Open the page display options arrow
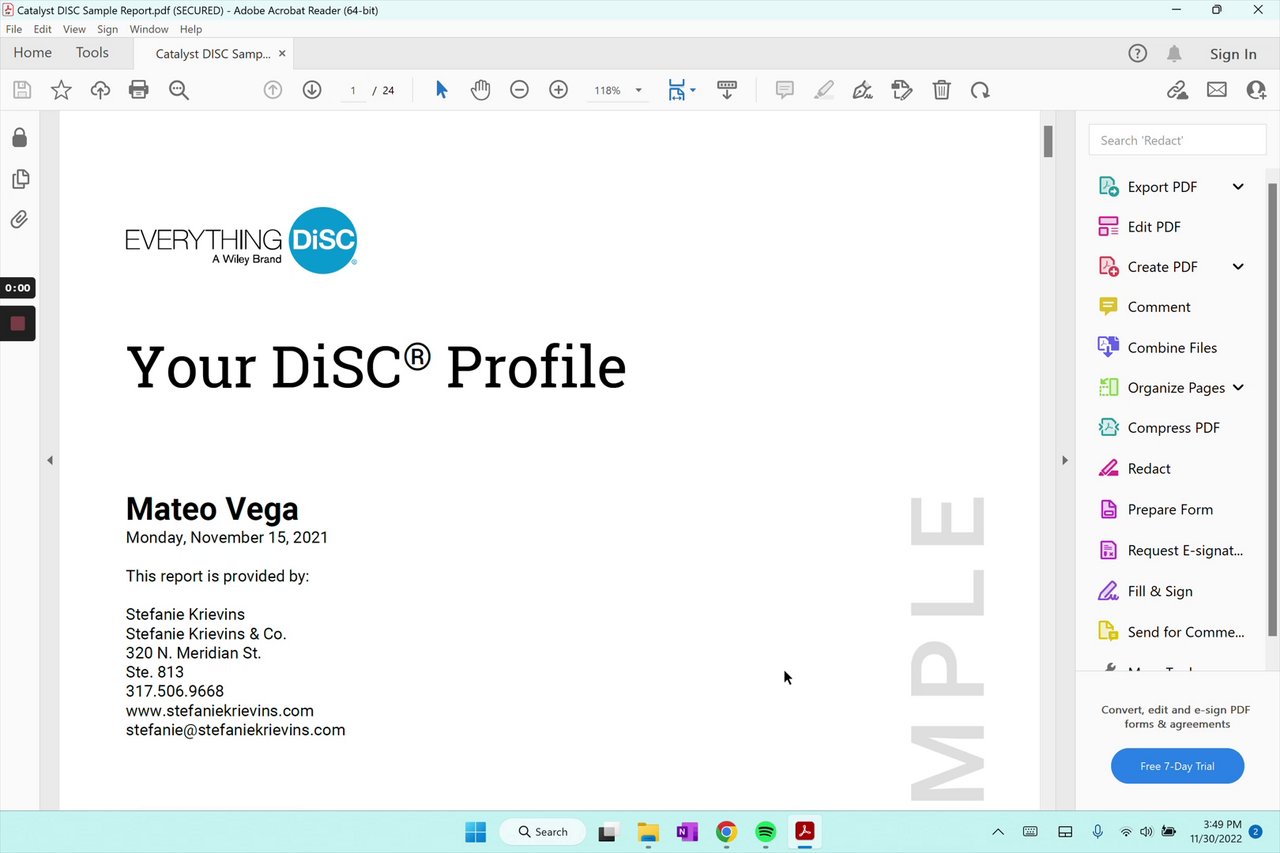 (x=693, y=91)
